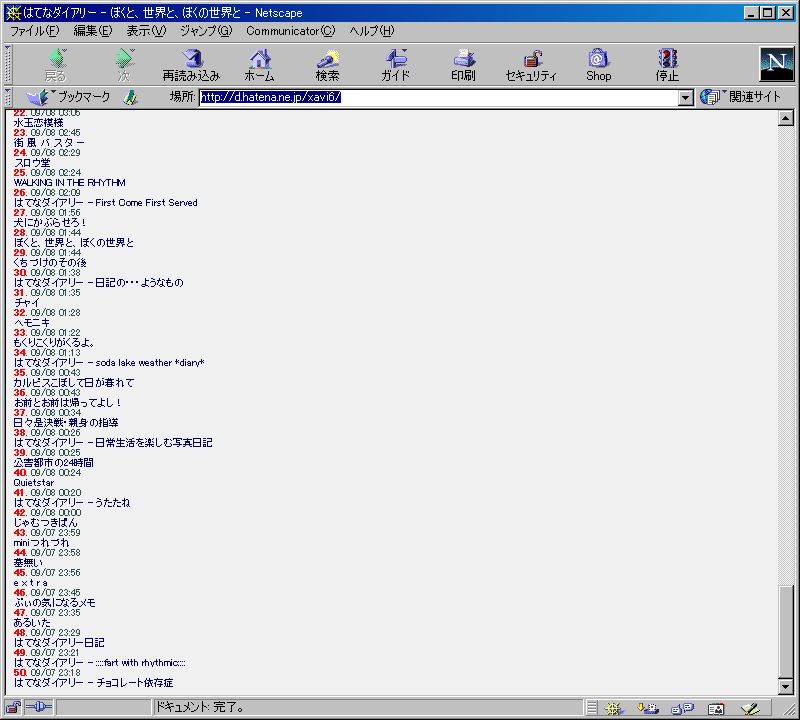Click the Shop toolbar icon

[x=598, y=65]
